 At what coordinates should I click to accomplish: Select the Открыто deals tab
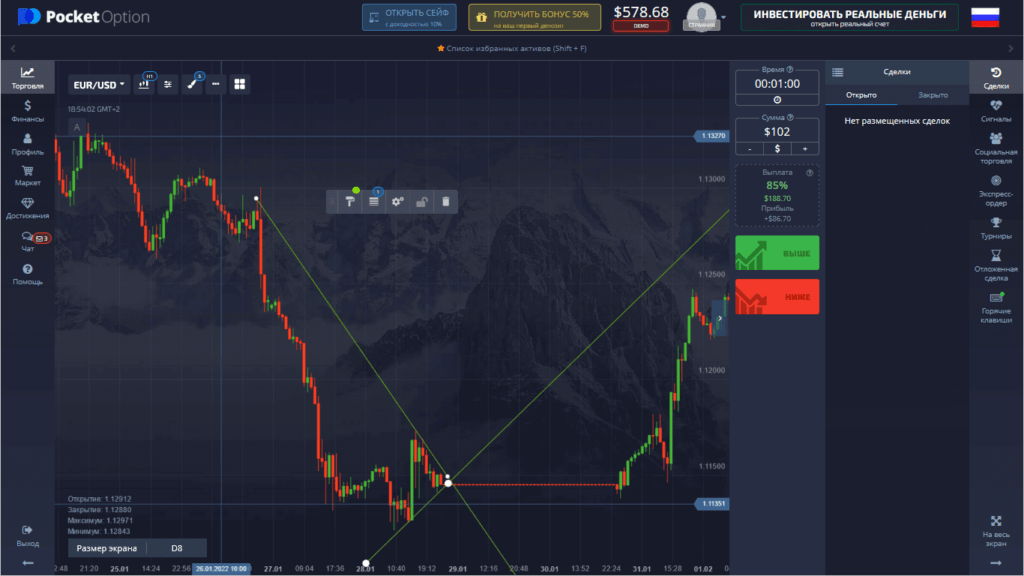pyautogui.click(x=861, y=95)
